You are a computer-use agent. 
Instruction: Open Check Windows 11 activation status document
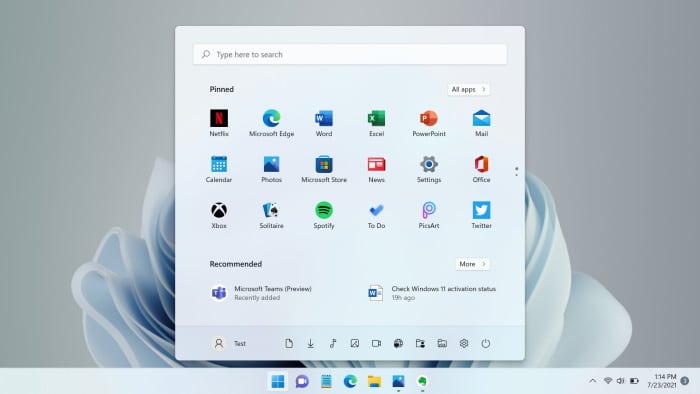(x=431, y=293)
